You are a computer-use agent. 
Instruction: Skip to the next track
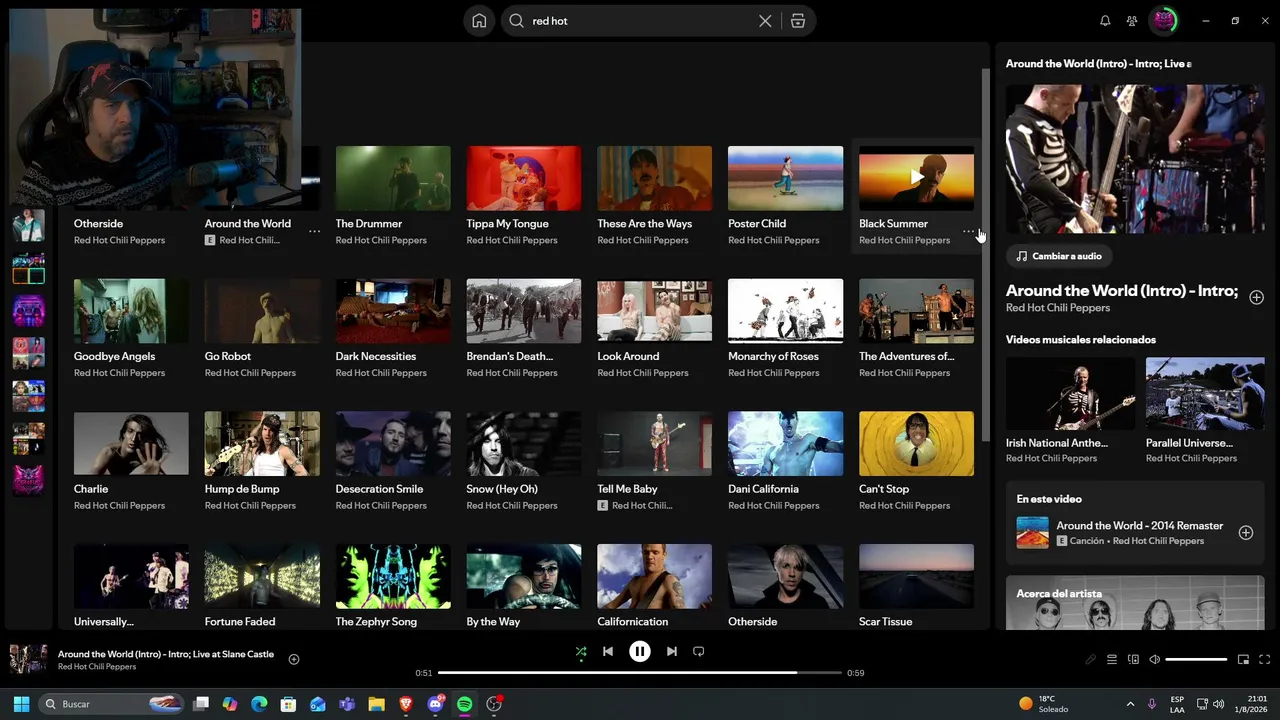[x=672, y=651]
